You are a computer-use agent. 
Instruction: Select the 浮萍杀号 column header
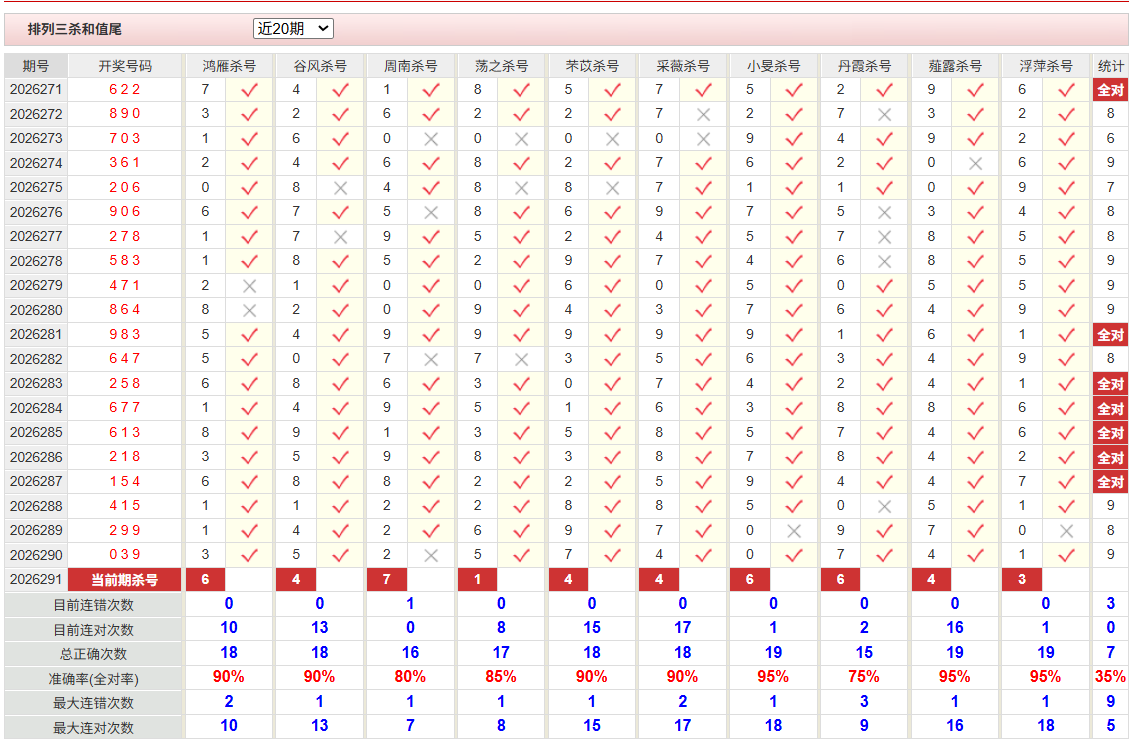coord(1046,66)
